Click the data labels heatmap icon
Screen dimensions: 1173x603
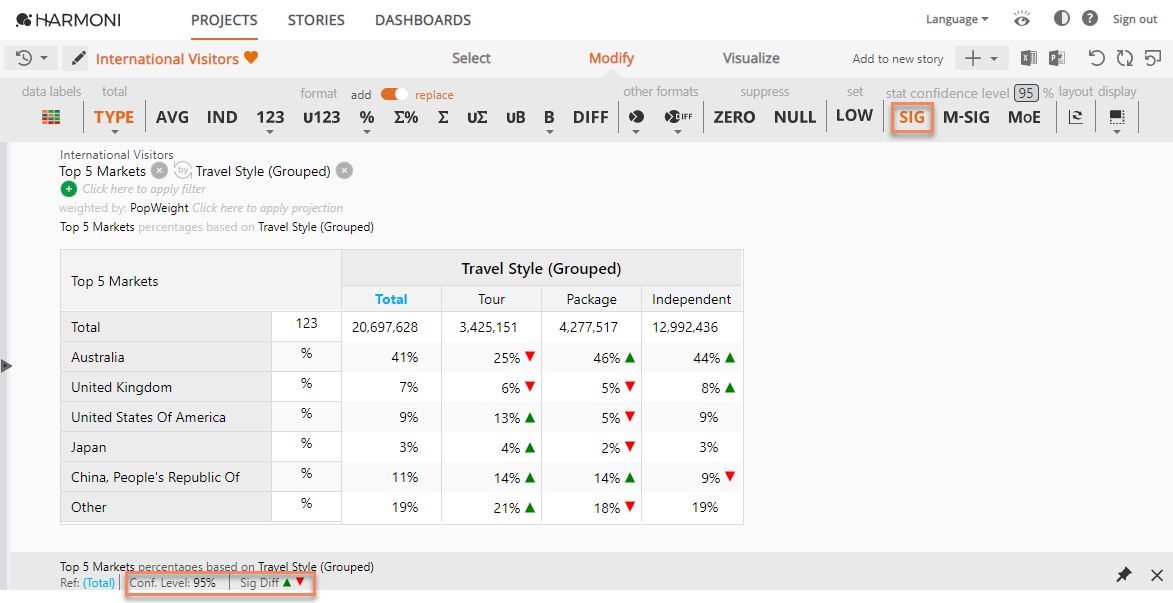[x=51, y=117]
